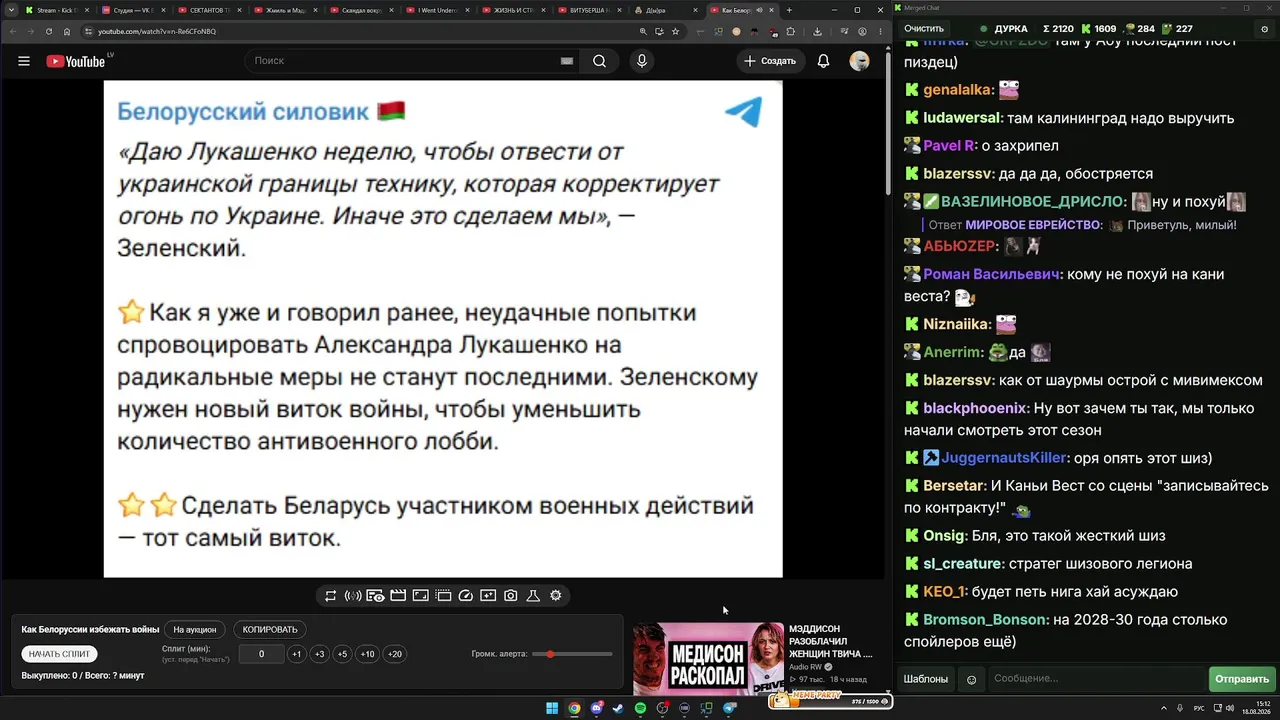Open browser extensions puzzle icon
The height and width of the screenshot is (720, 1280).
[790, 31]
